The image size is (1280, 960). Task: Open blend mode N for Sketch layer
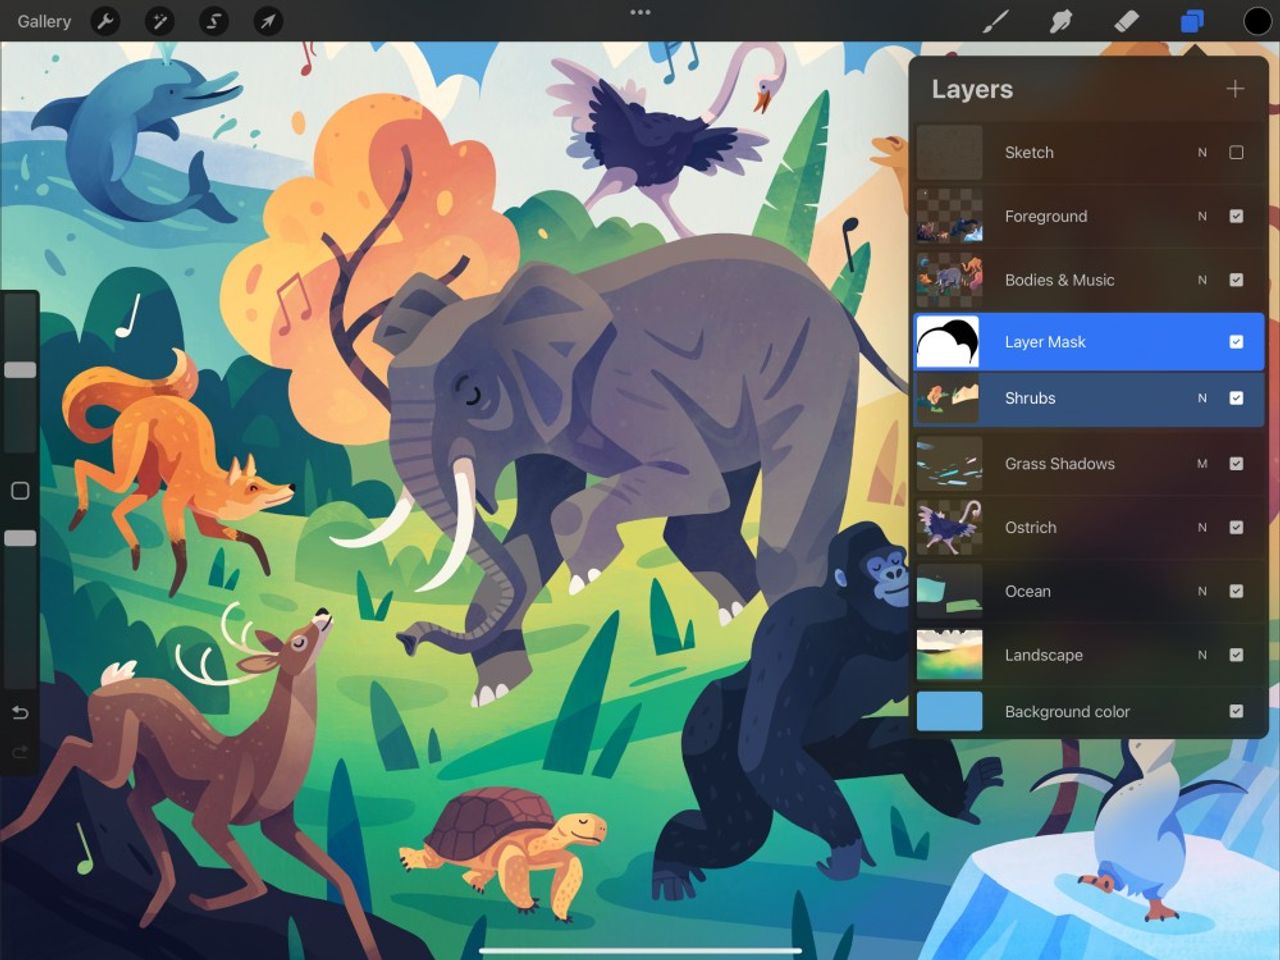1202,152
